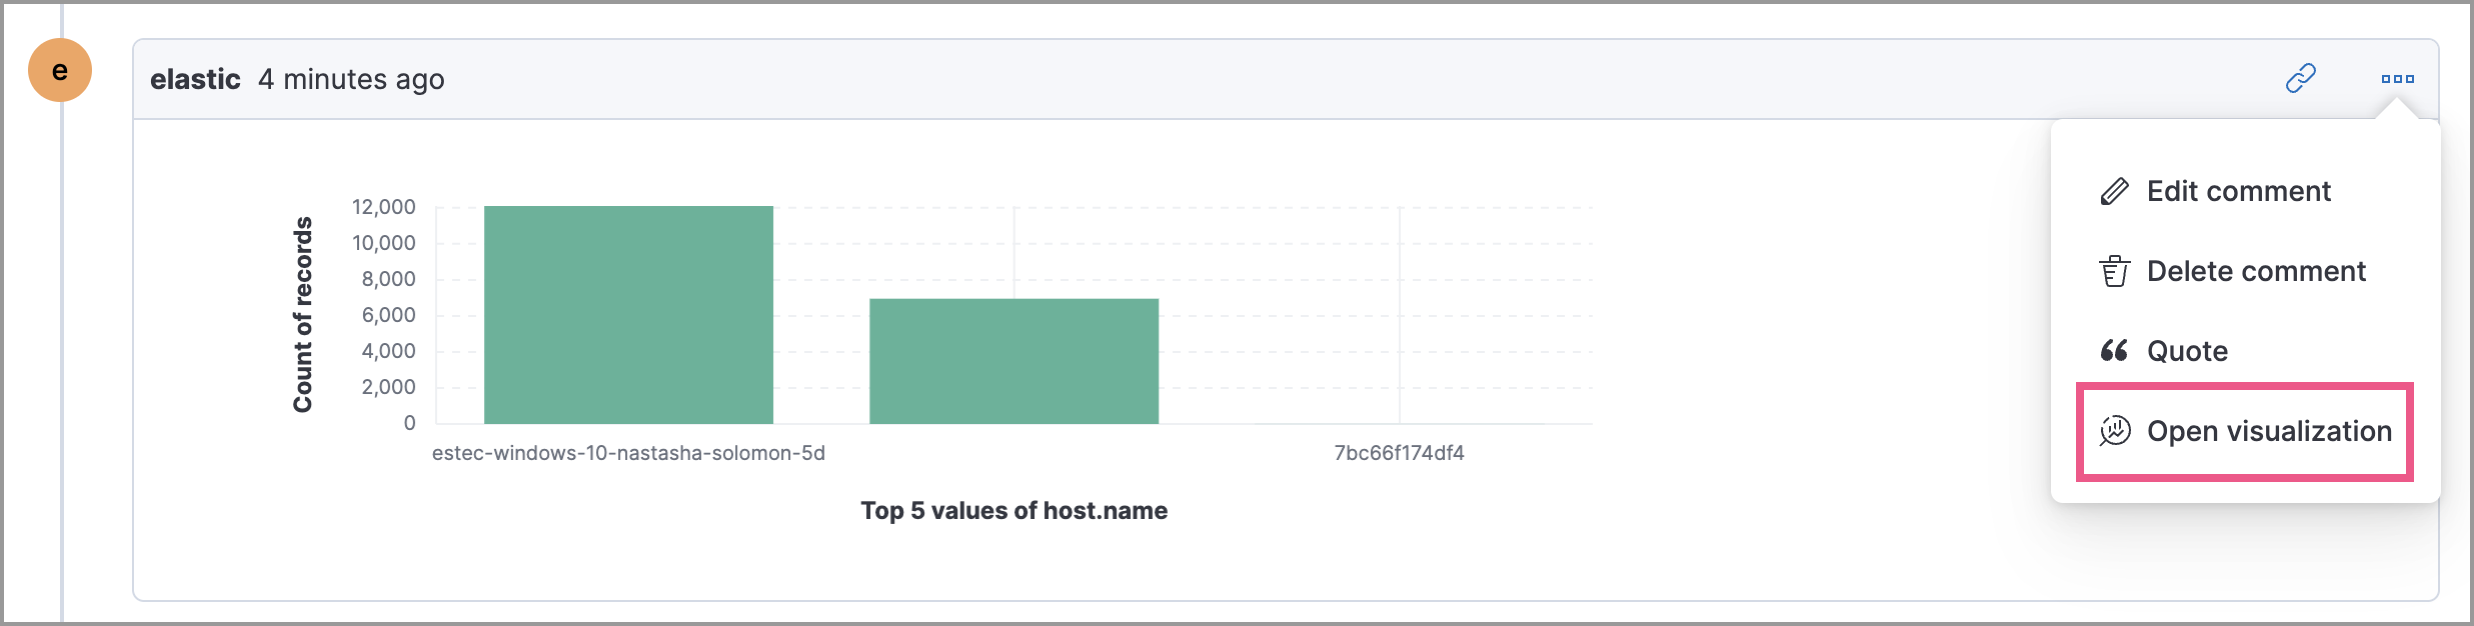Click the elastic username label
This screenshot has height=626, width=2474.
[x=197, y=79]
